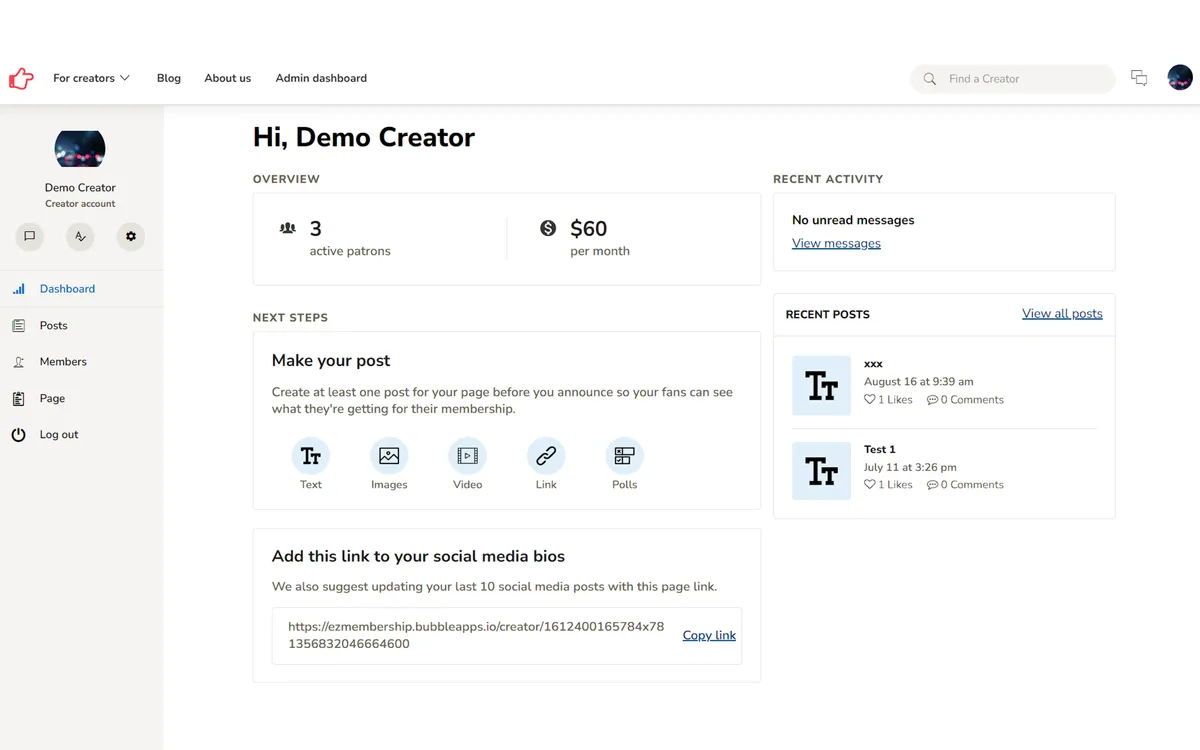This screenshot has height=750, width=1200.
Task: Open the post titled xxx
Action: pyautogui.click(x=873, y=364)
